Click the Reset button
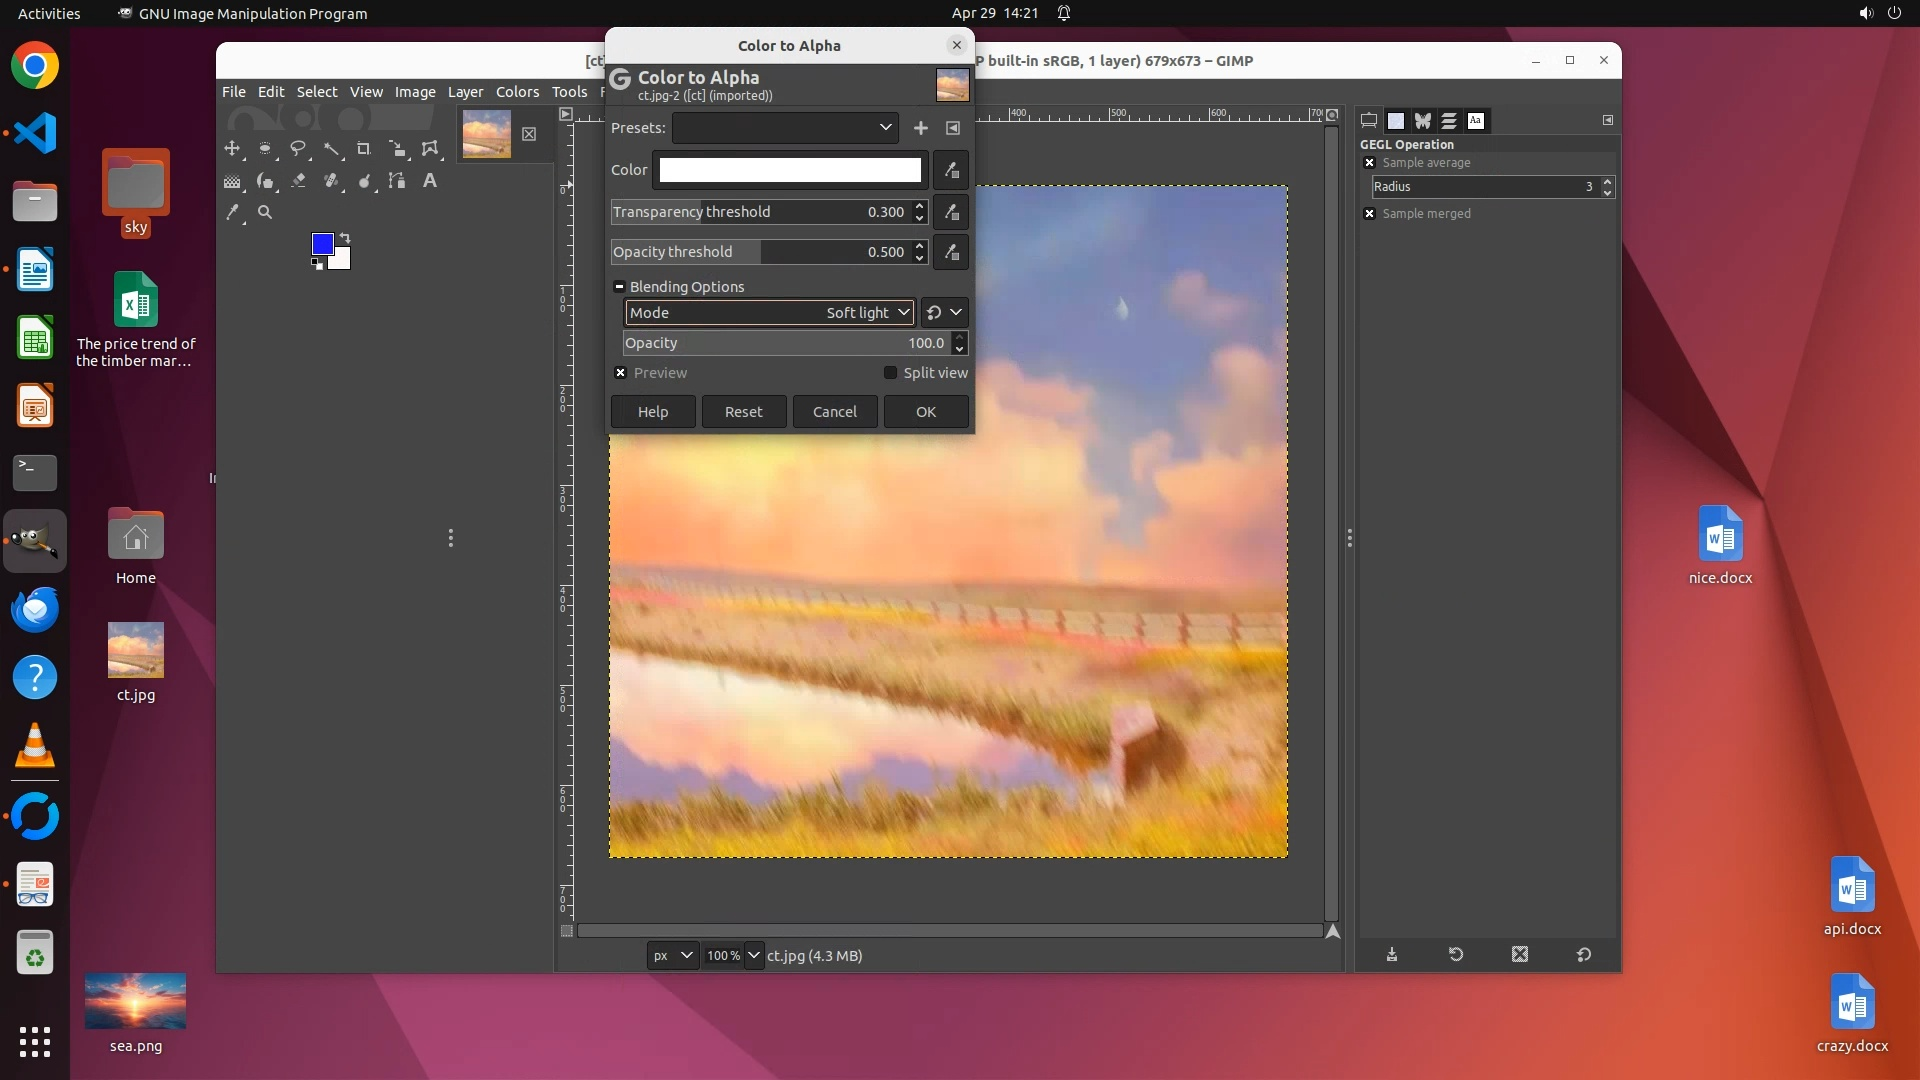This screenshot has height=1080, width=1920. [x=743, y=412]
